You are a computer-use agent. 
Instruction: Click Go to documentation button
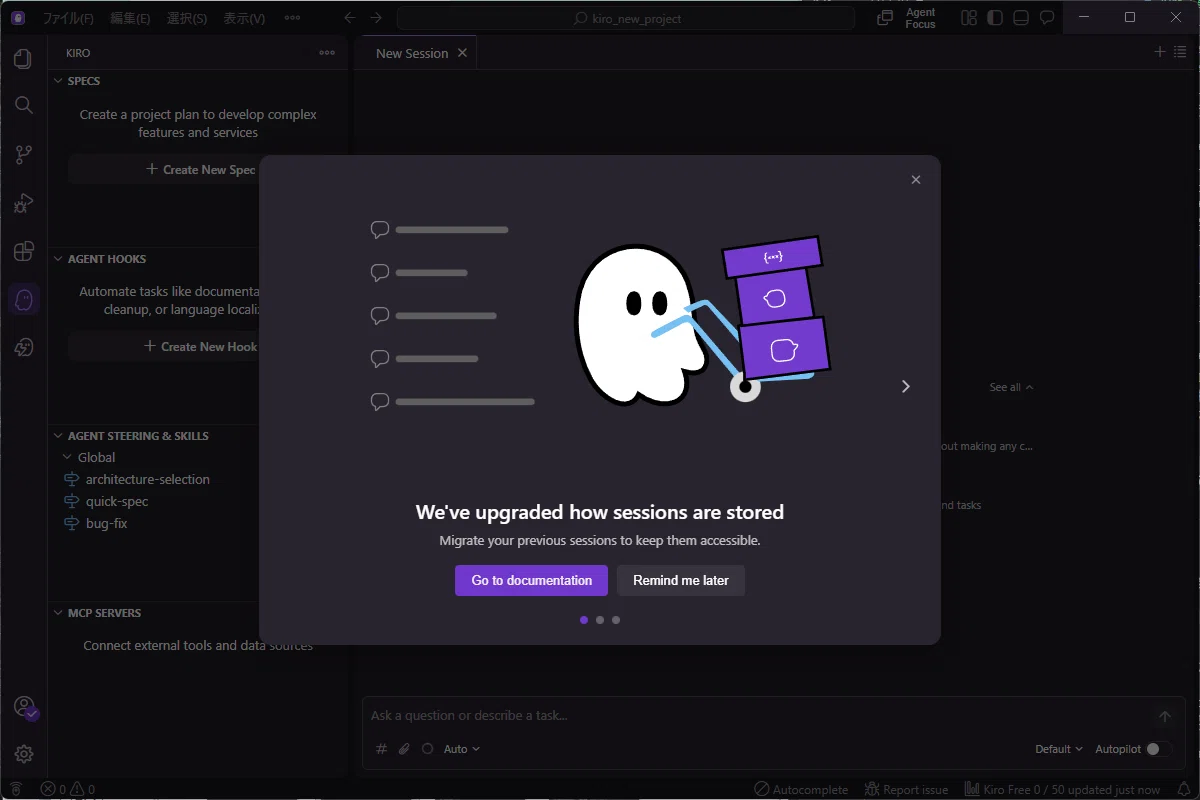coord(532,580)
